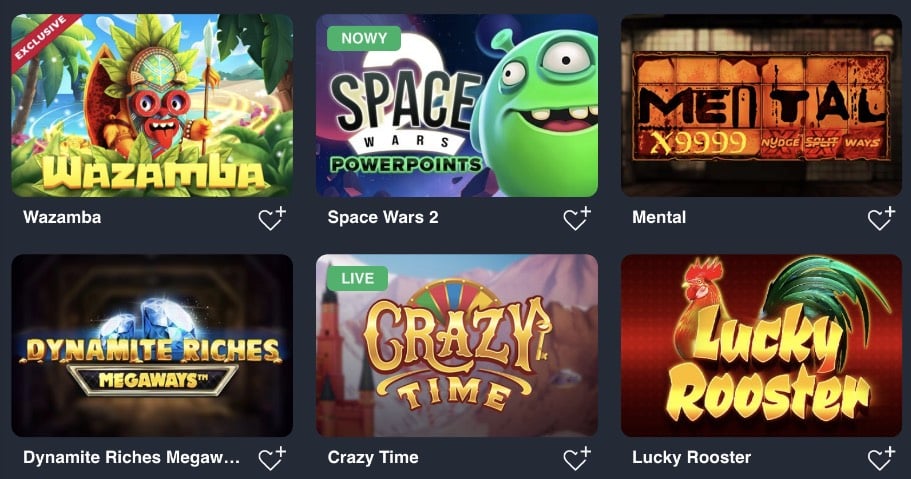This screenshot has width=911, height=479.
Task: Click the Dynamite Riches Megaw... title
Action: pos(131,457)
